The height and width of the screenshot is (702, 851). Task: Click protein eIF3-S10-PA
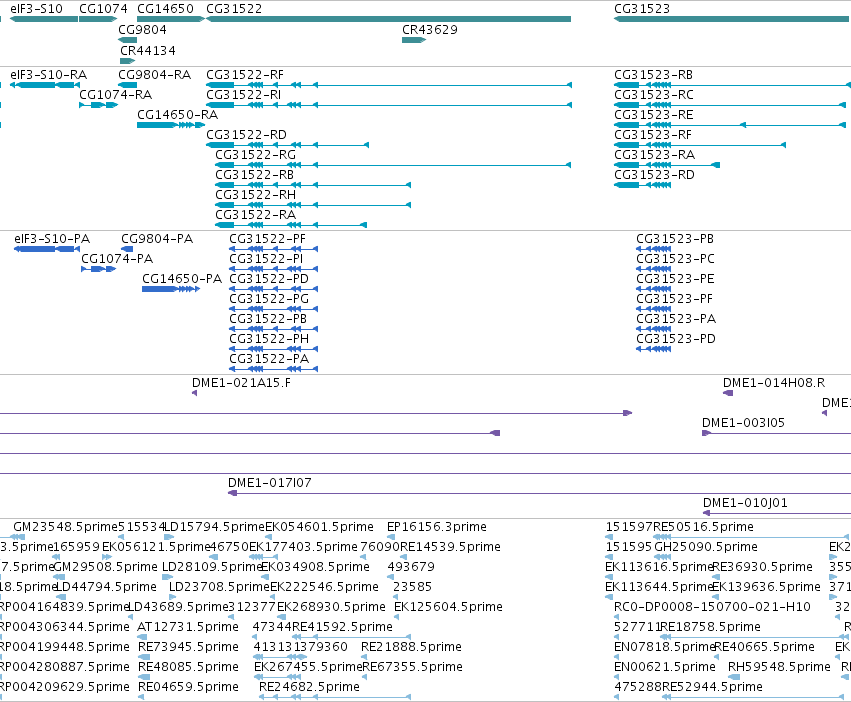tap(47, 249)
